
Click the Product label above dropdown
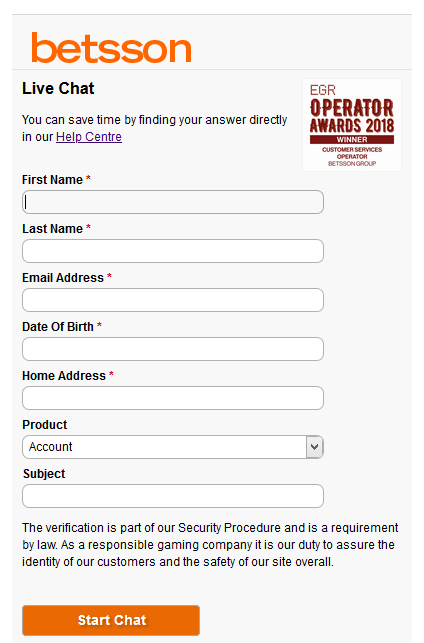(45, 424)
